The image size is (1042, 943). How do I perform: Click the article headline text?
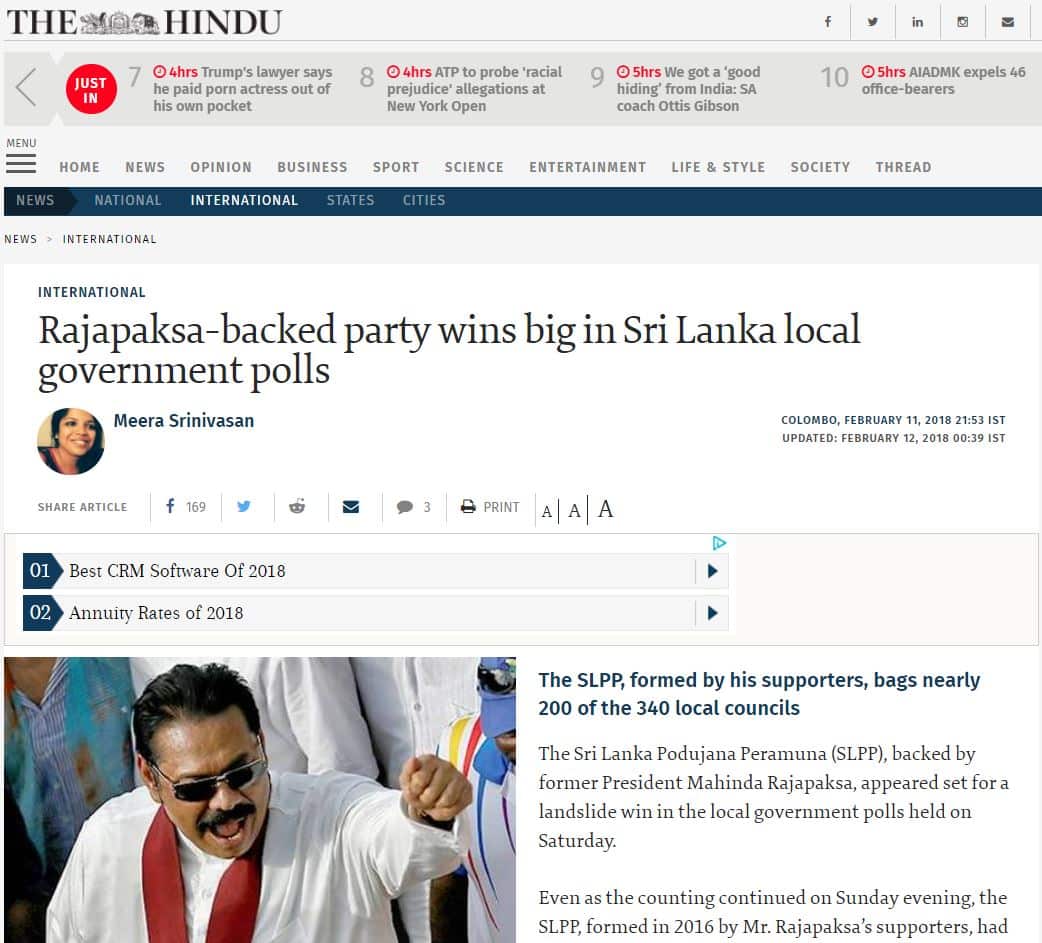coord(449,350)
